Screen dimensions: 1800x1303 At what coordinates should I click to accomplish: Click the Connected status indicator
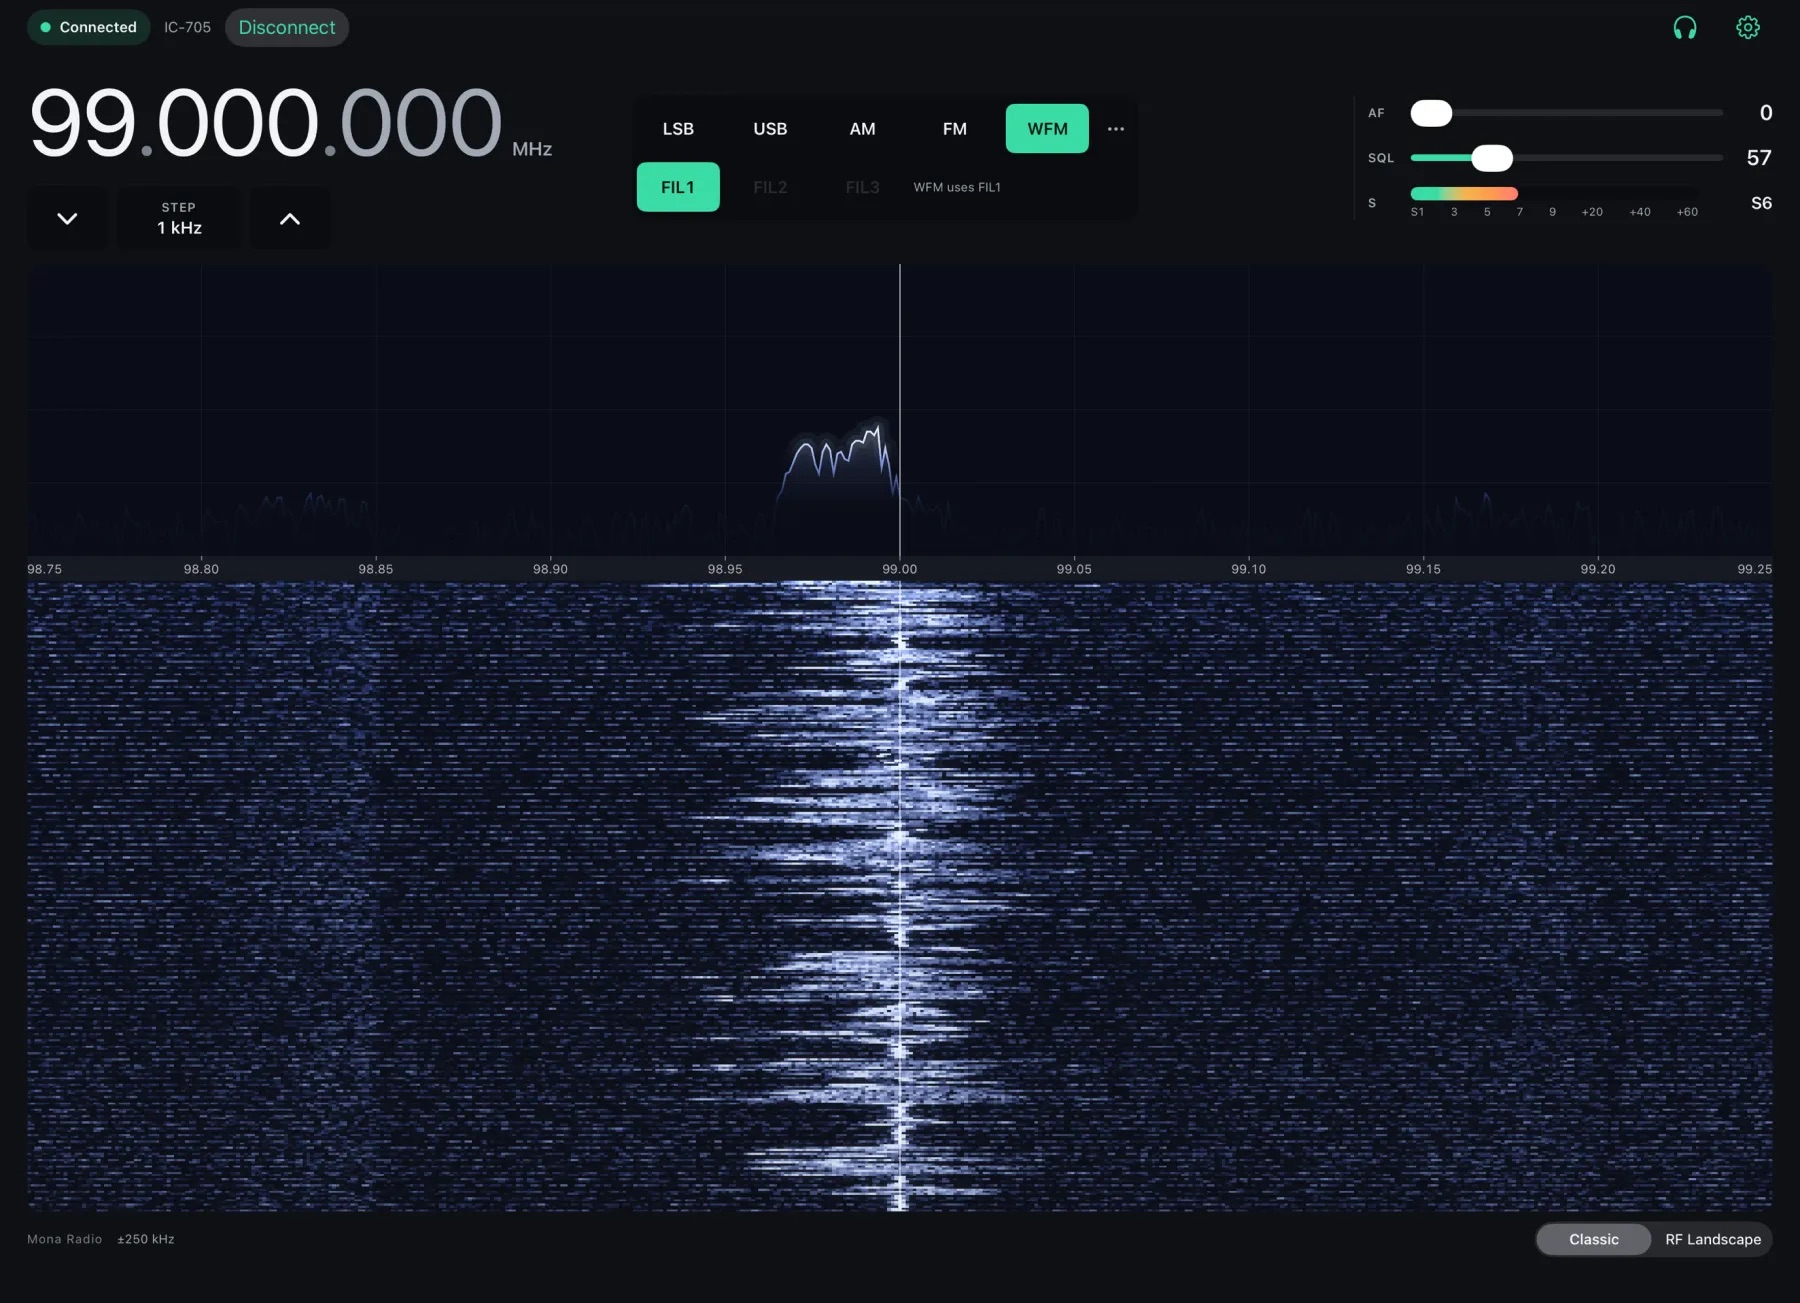(88, 27)
